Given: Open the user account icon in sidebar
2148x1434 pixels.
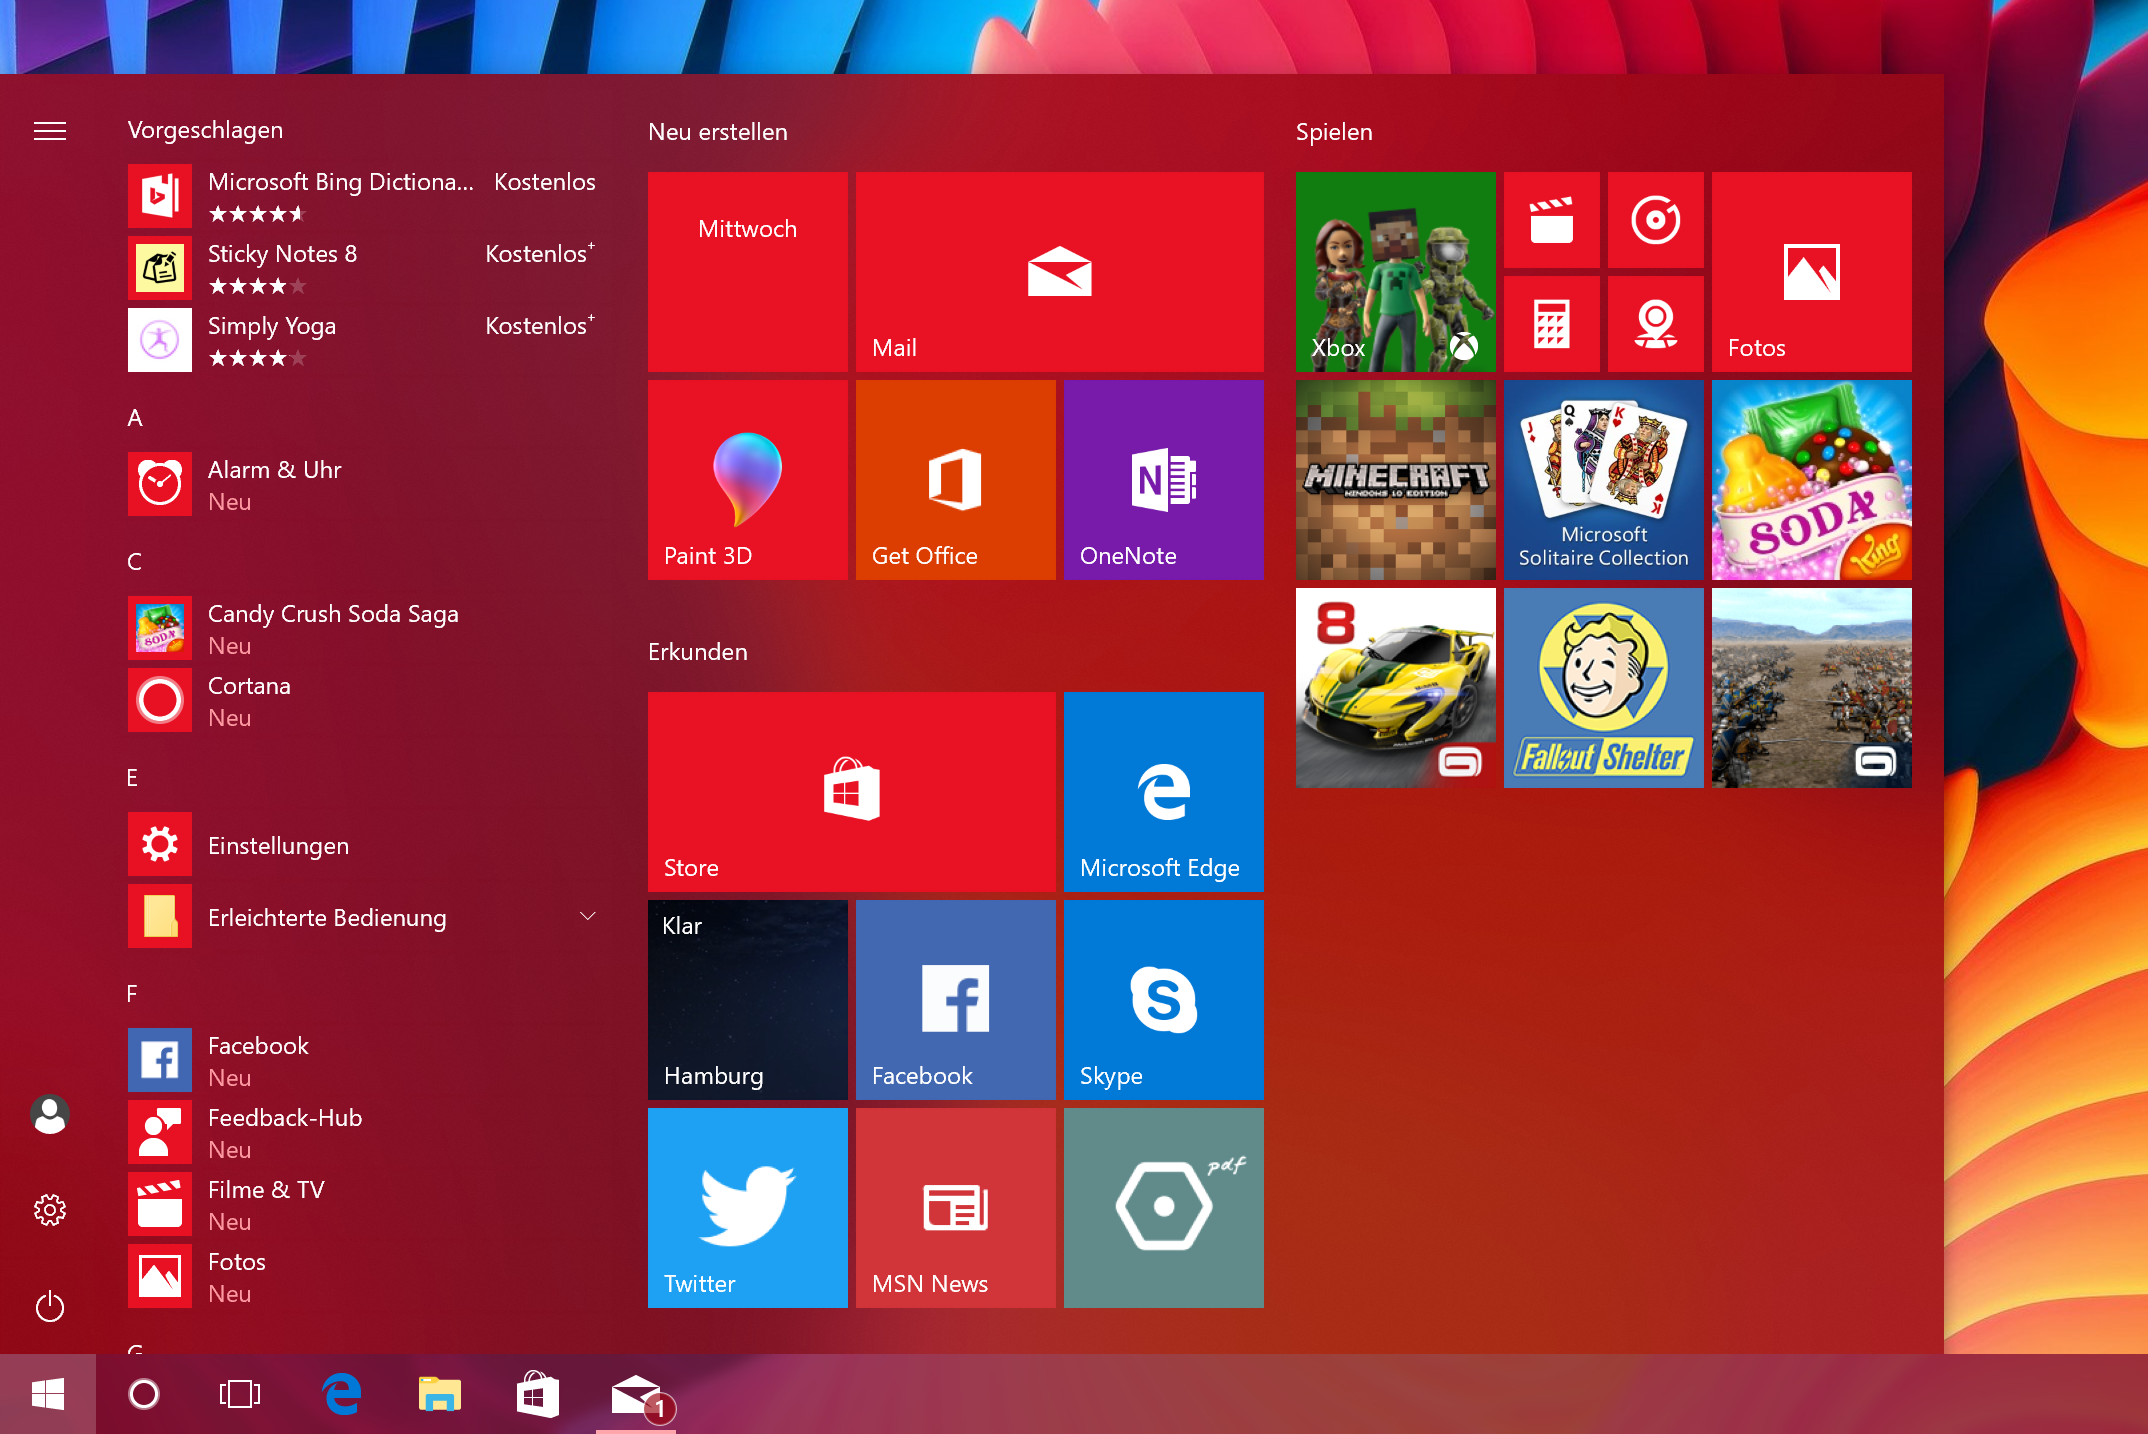Looking at the screenshot, I should [x=50, y=1114].
